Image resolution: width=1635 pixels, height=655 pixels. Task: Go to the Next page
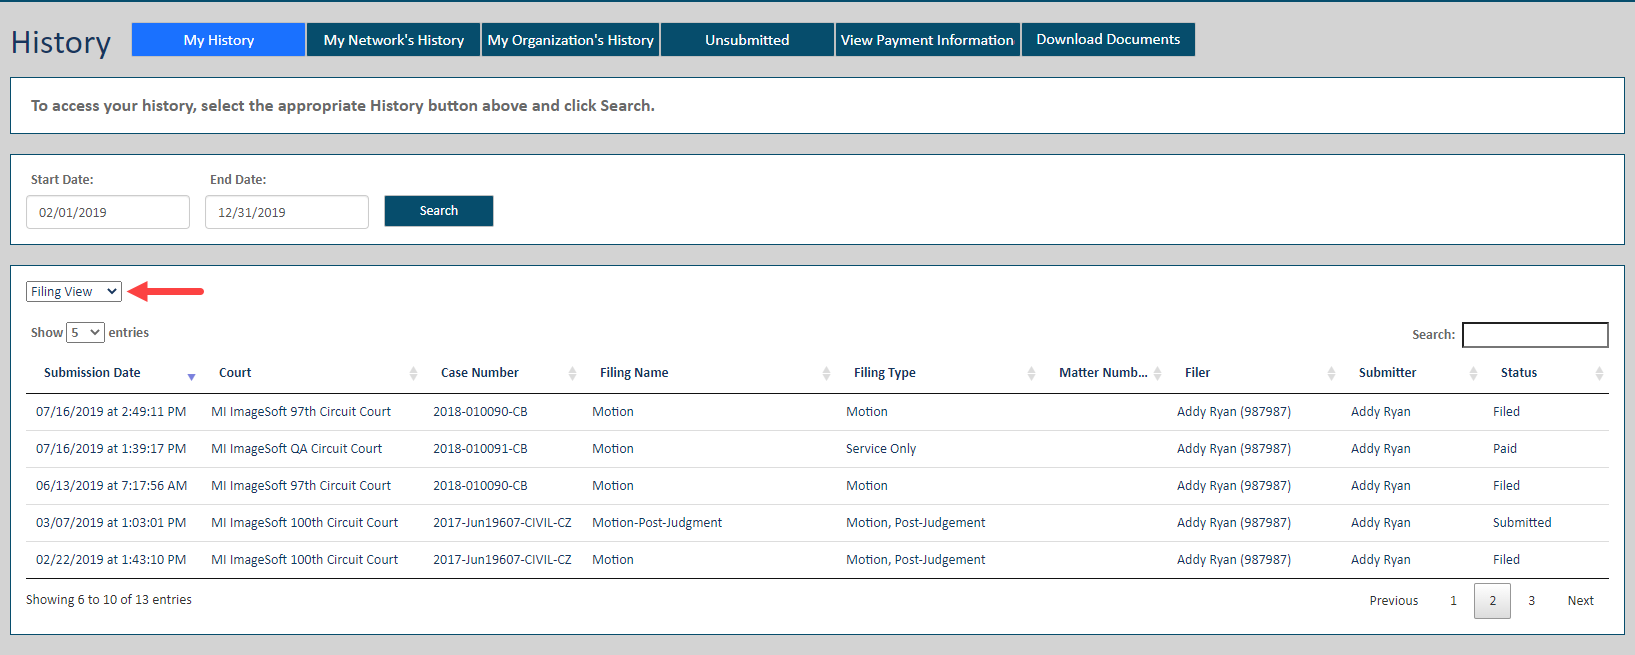point(1580,601)
